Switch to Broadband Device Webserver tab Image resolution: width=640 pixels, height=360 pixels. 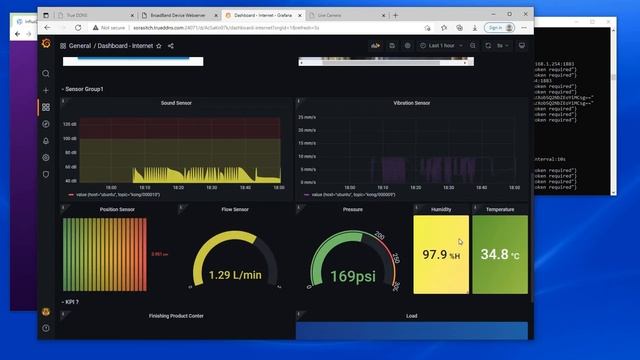click(x=180, y=15)
